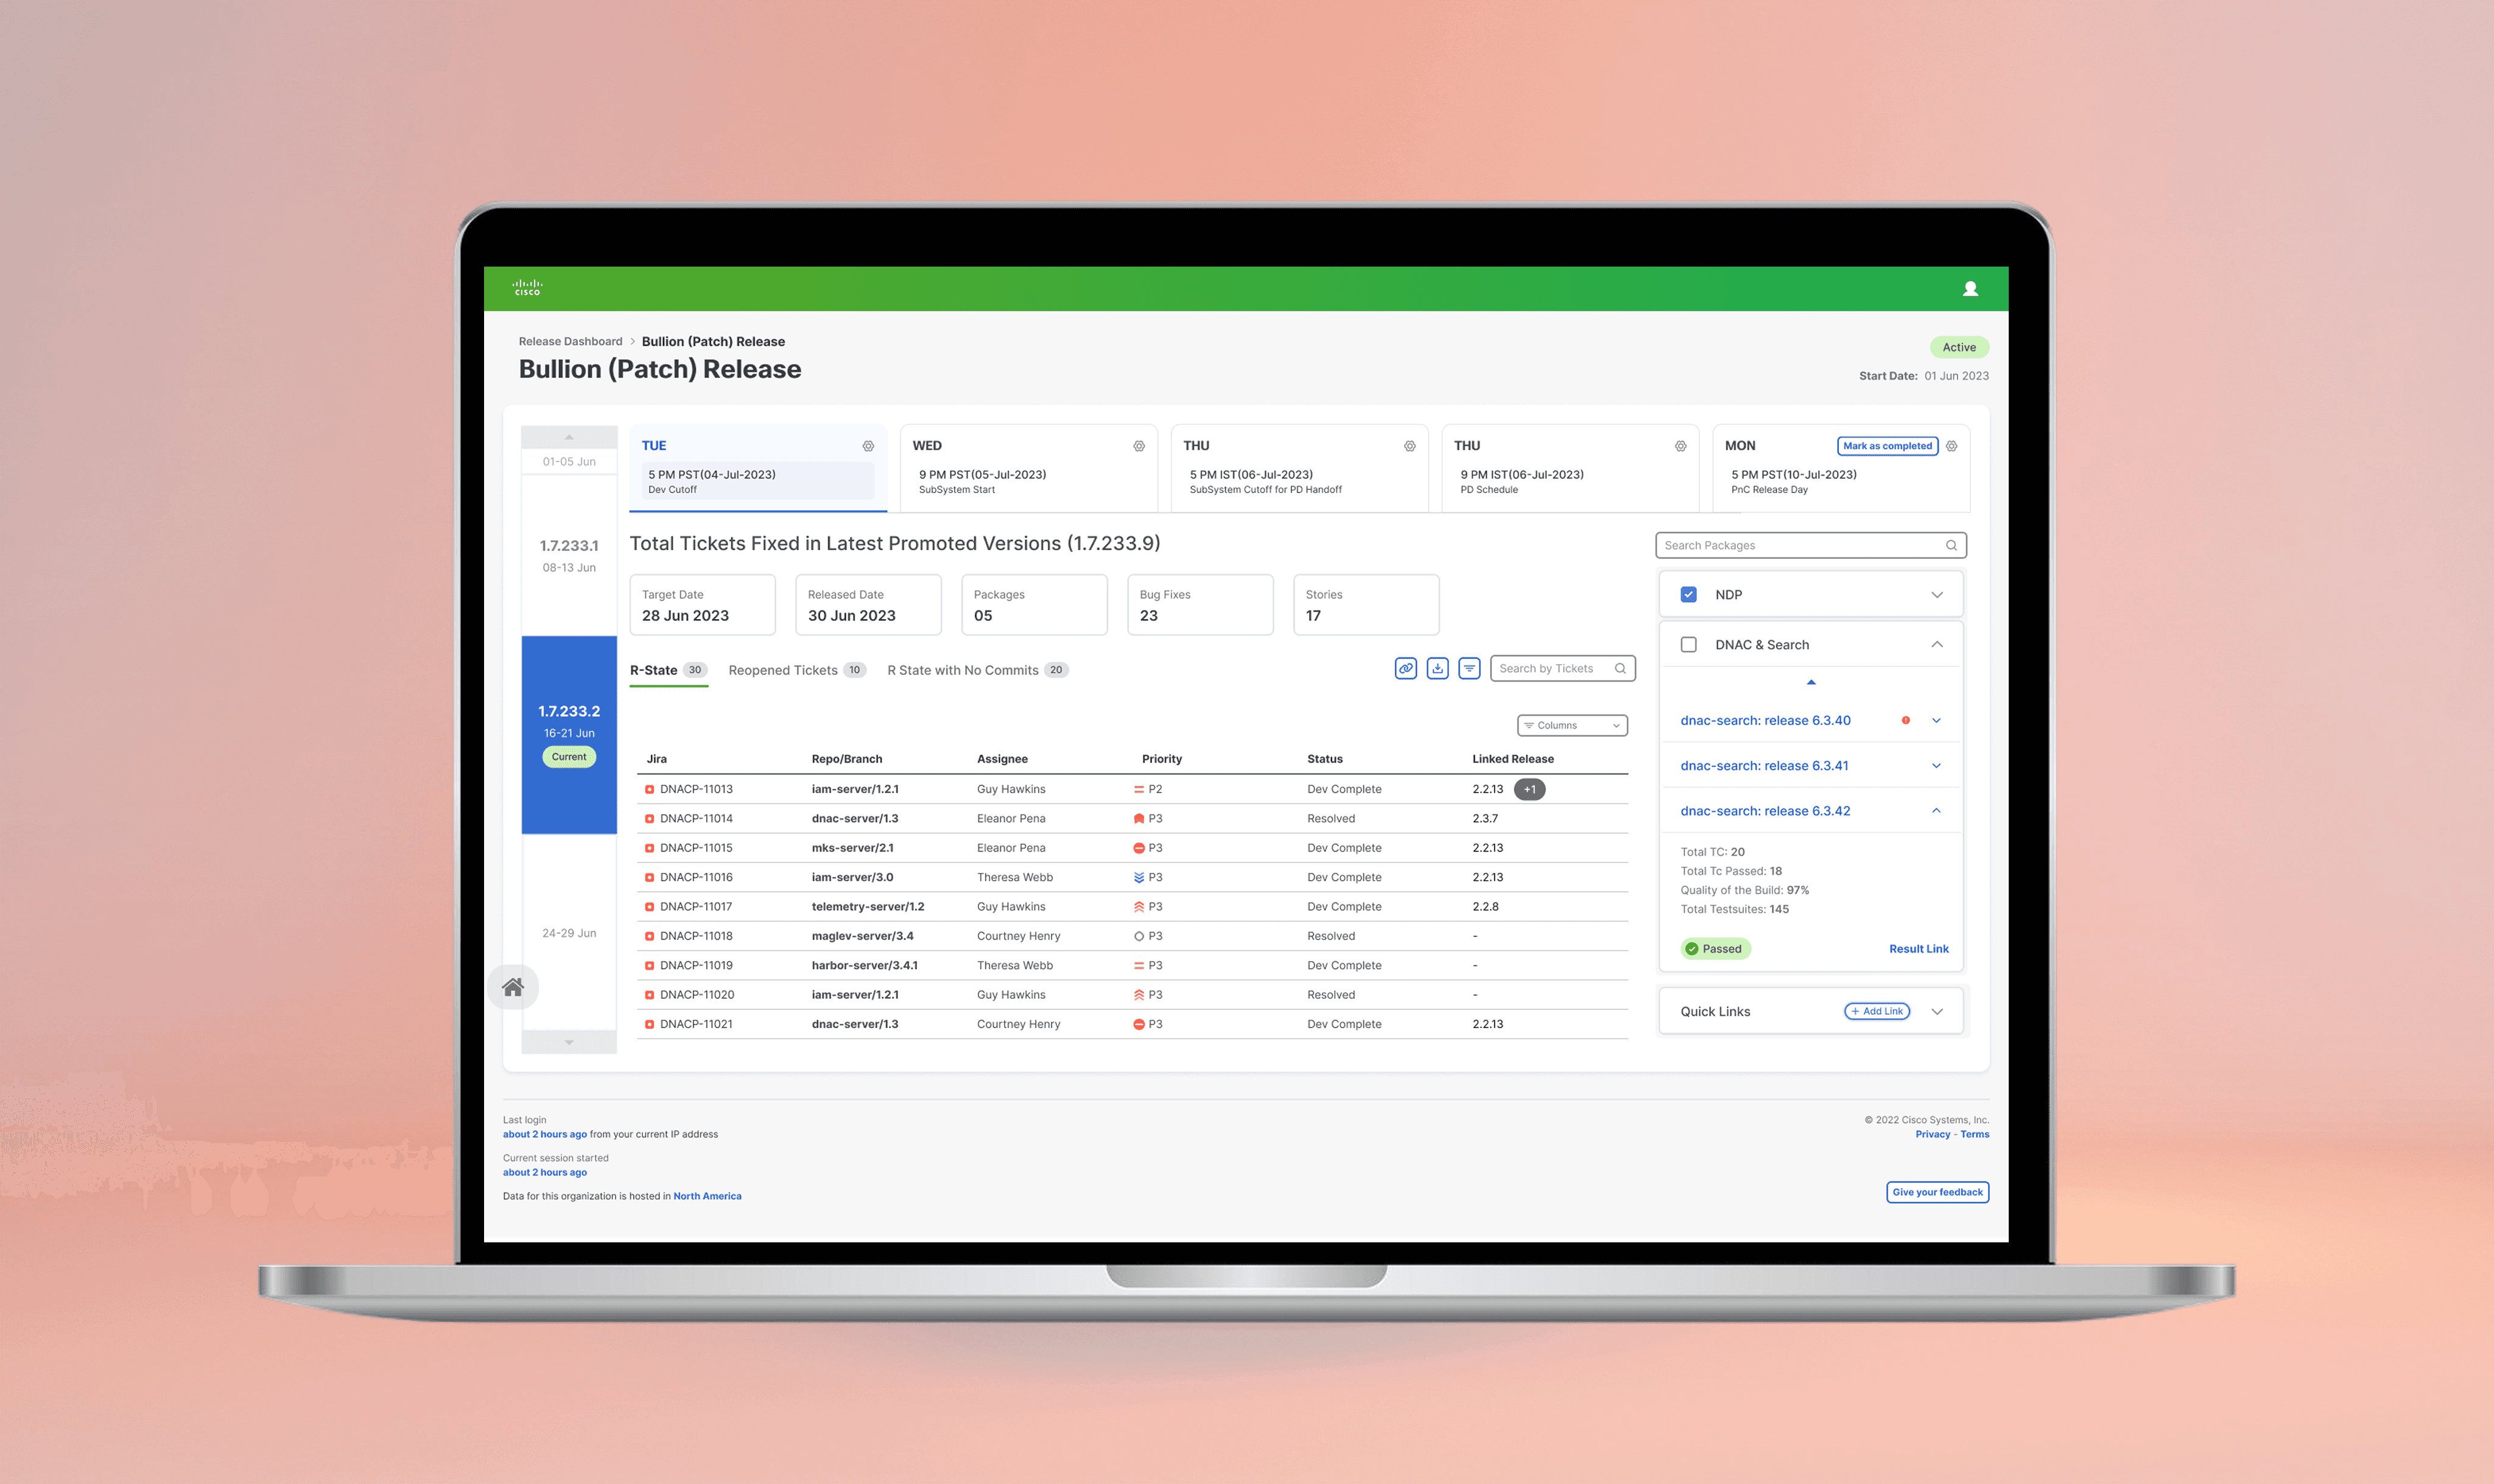Expand the Quick Links section

pos(1937,1012)
